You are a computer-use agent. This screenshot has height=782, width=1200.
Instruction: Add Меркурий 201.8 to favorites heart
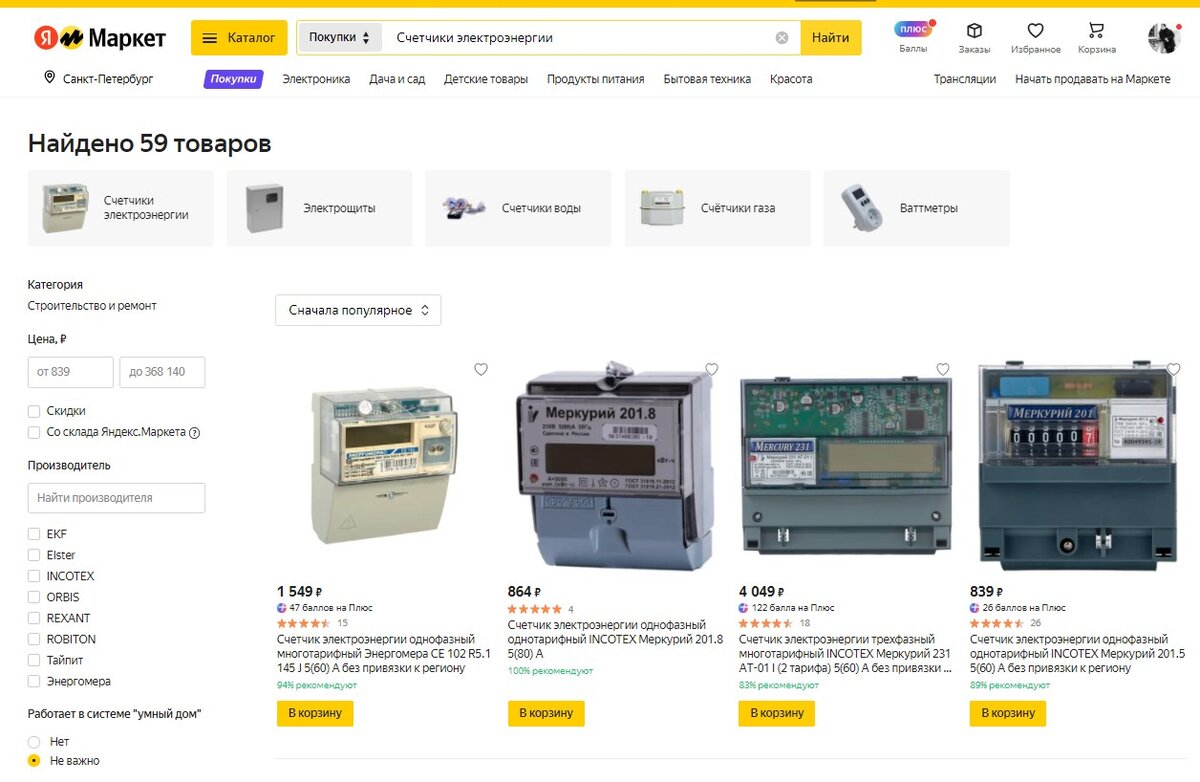[712, 369]
